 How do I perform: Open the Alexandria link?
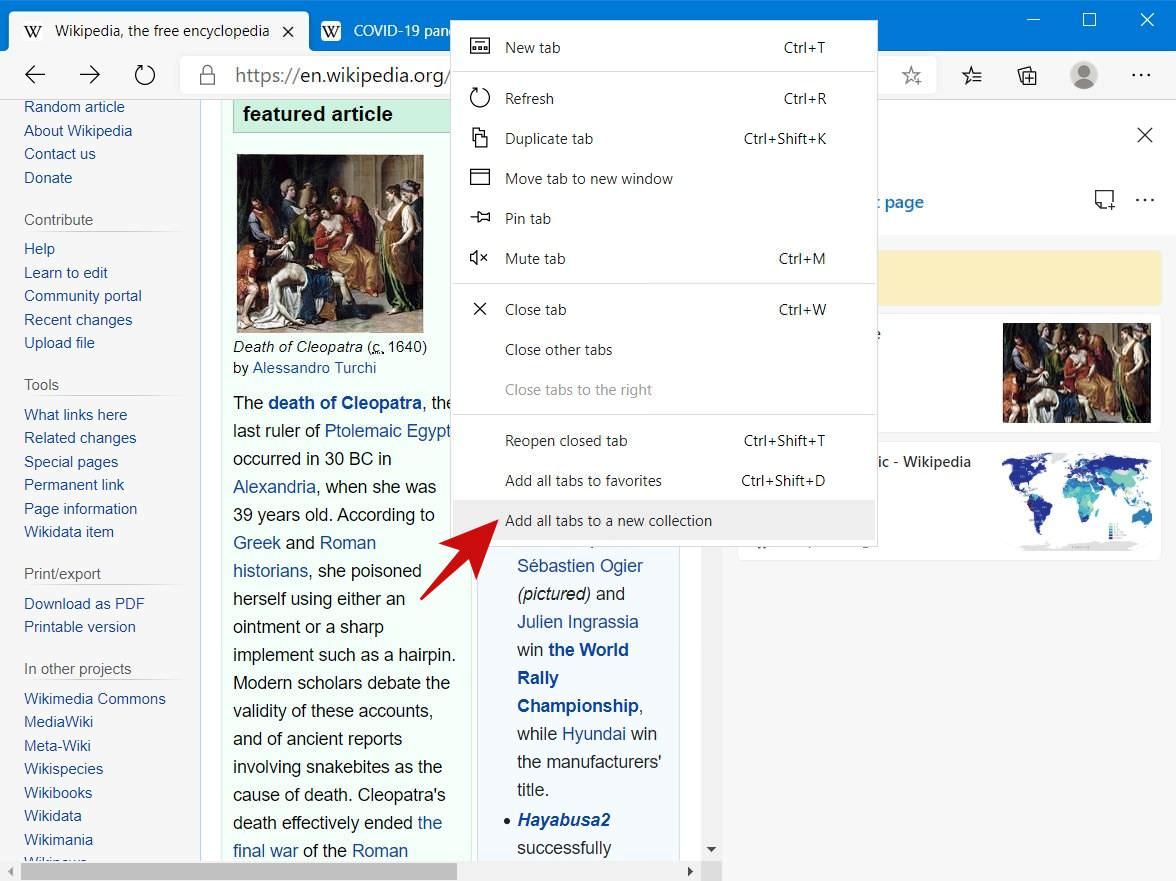[274, 487]
